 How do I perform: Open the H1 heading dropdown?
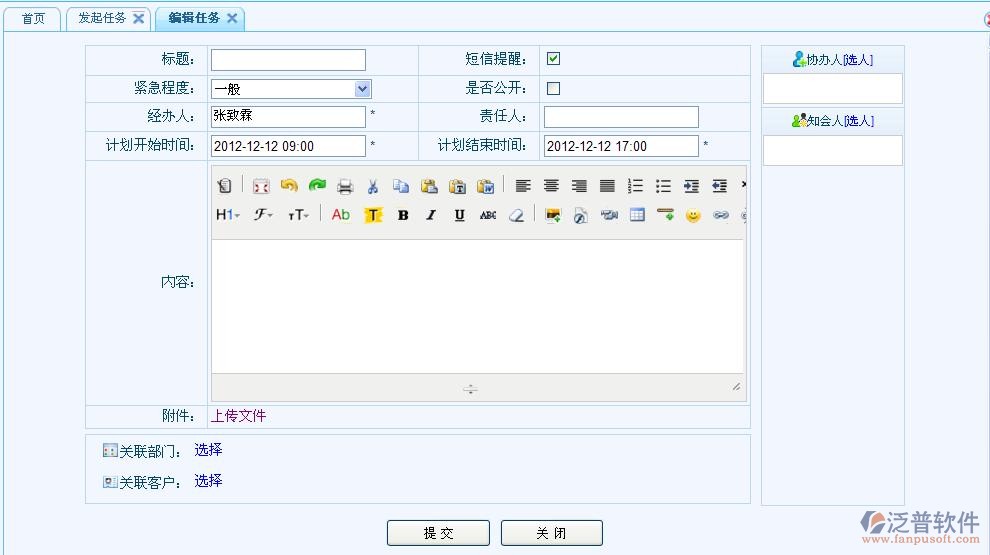tap(228, 215)
